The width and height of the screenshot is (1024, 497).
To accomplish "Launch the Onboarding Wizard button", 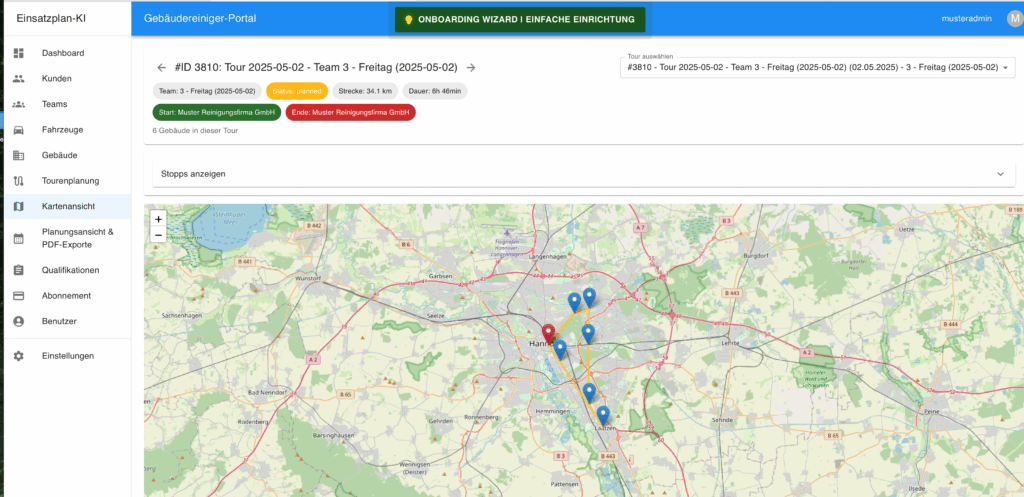I will pyautogui.click(x=520, y=20).
